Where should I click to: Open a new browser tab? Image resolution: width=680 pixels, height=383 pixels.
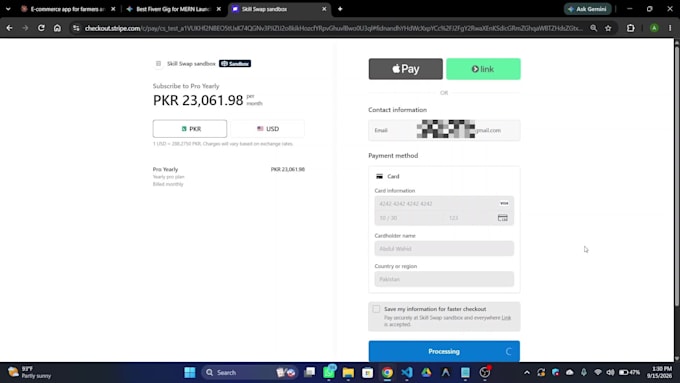point(340,9)
